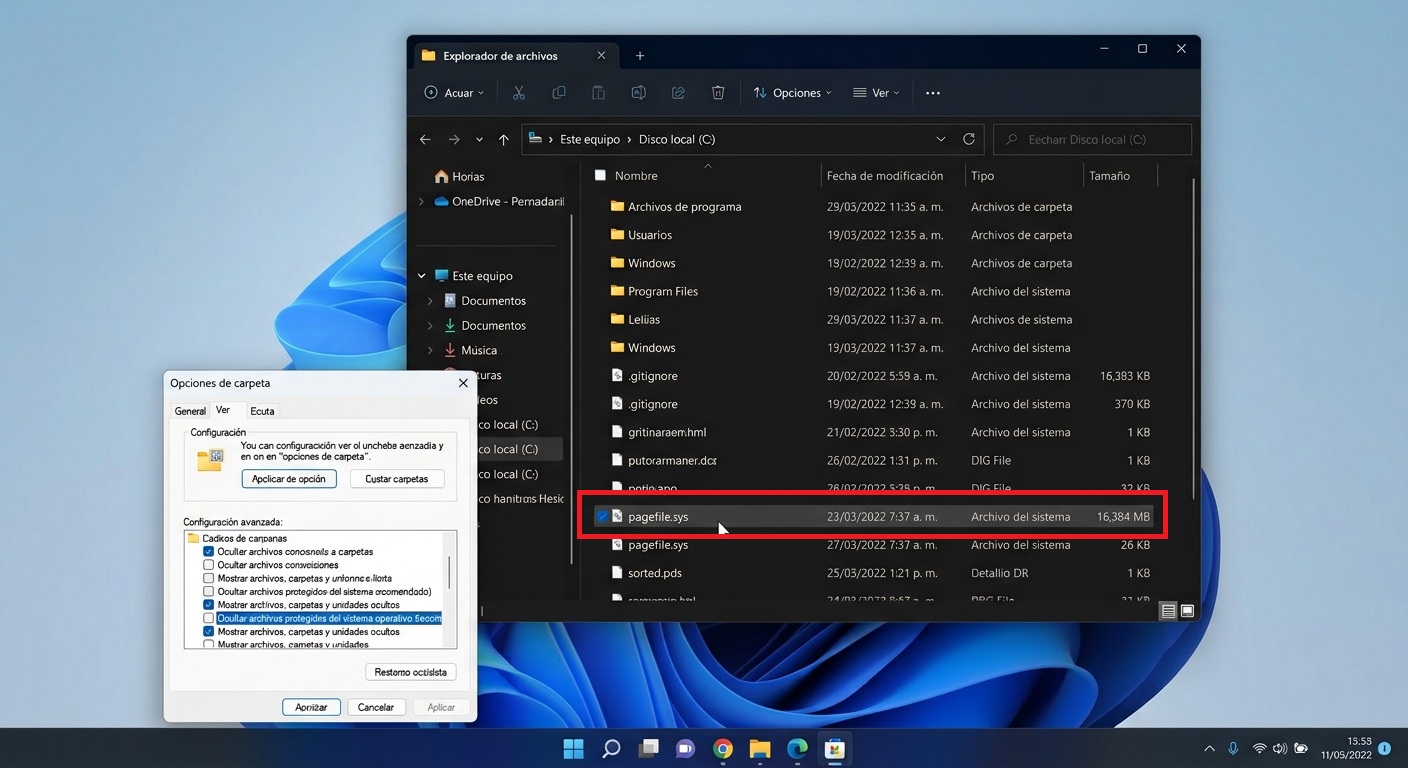Open the Ver view dropdown
Image resolution: width=1408 pixels, height=768 pixels.
click(x=876, y=93)
